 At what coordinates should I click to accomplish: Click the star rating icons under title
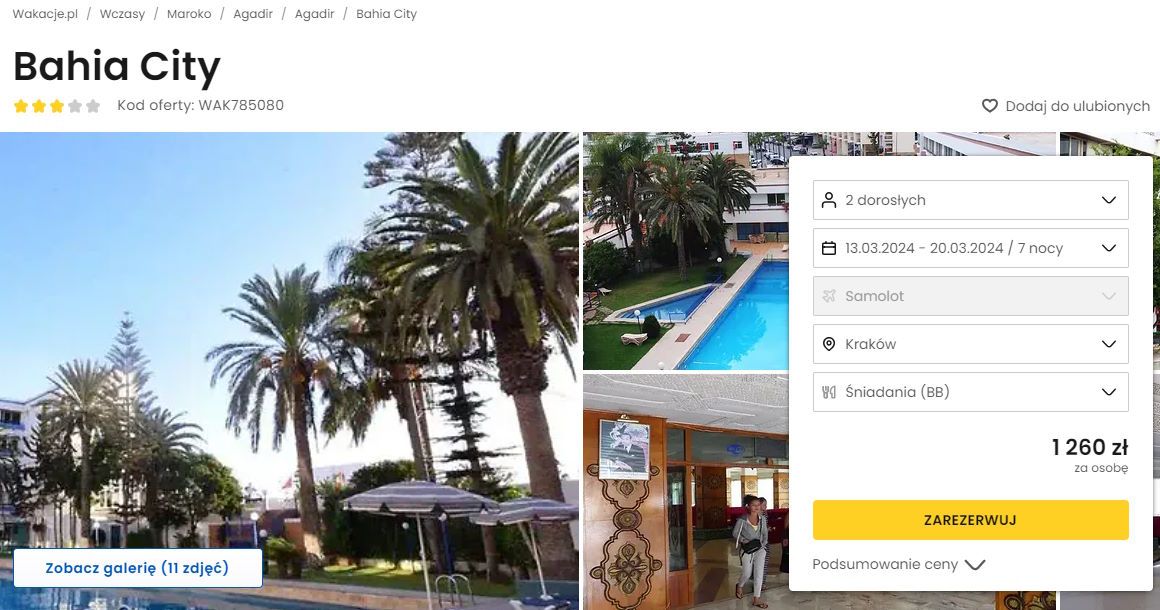57,106
